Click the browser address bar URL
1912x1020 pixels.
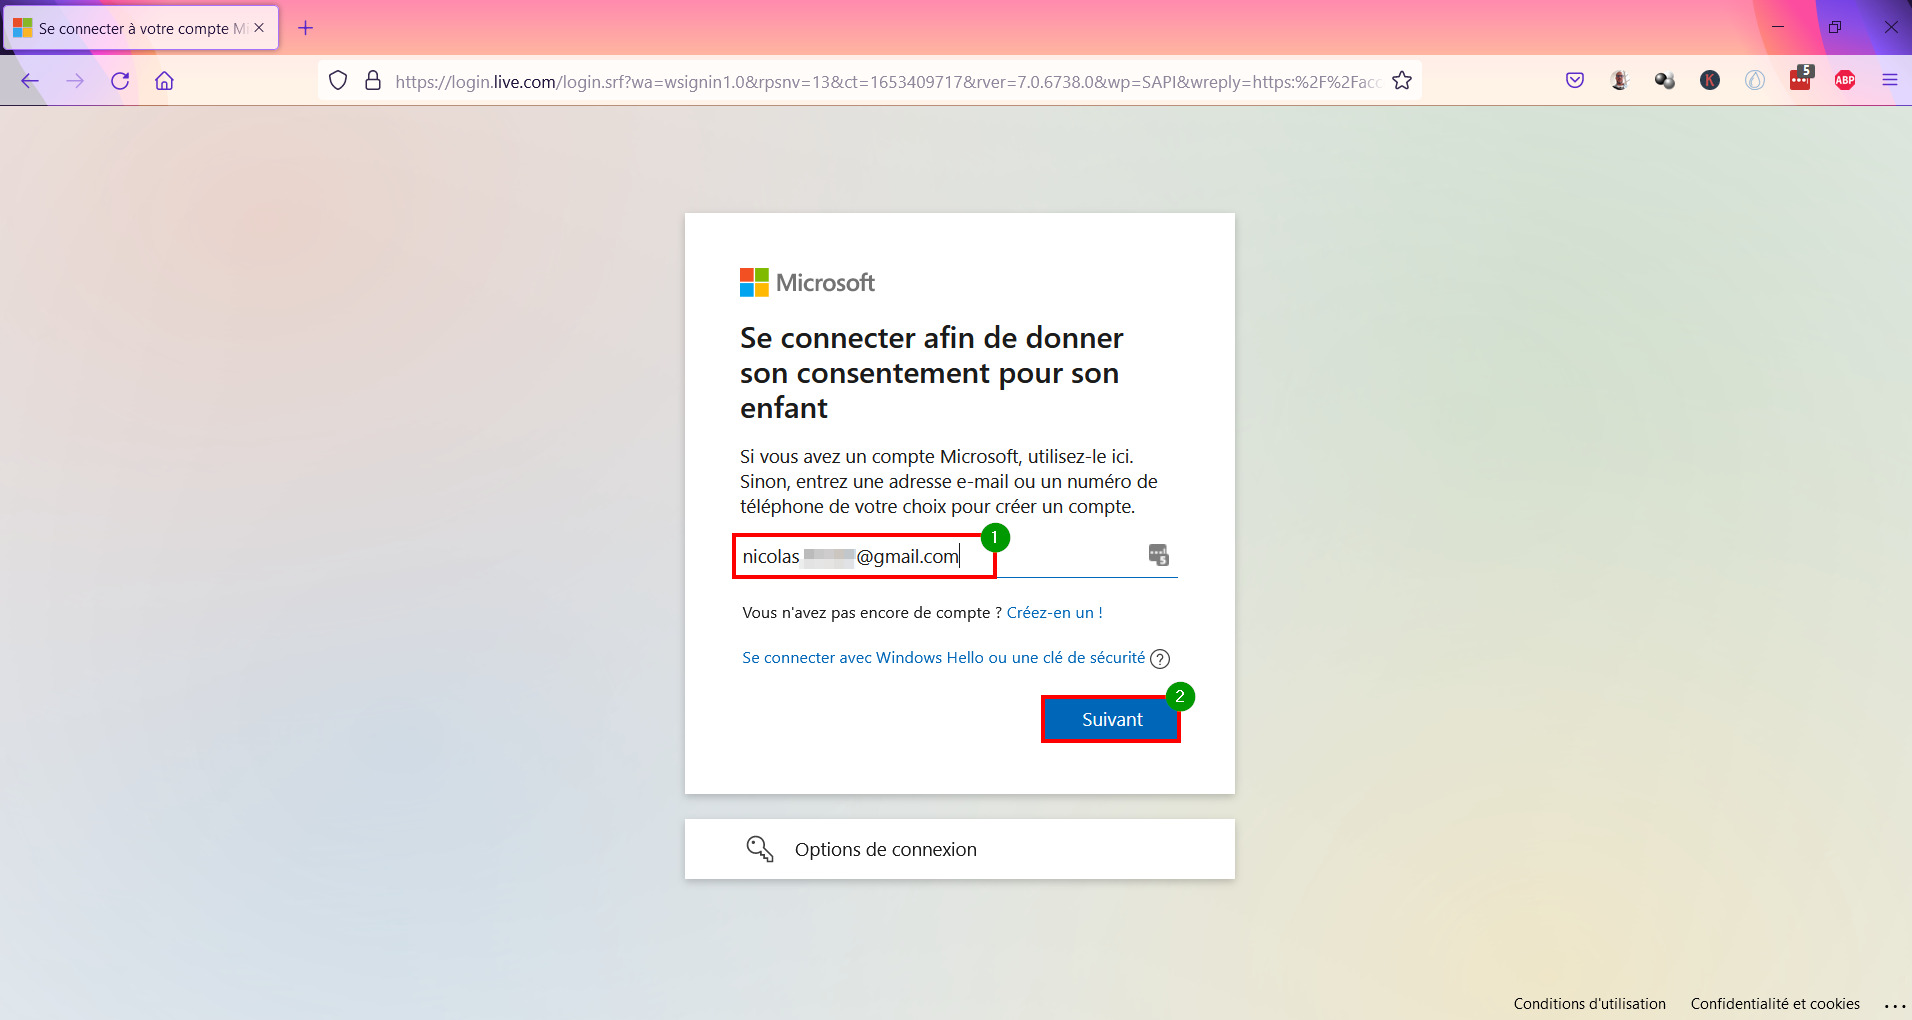888,81
